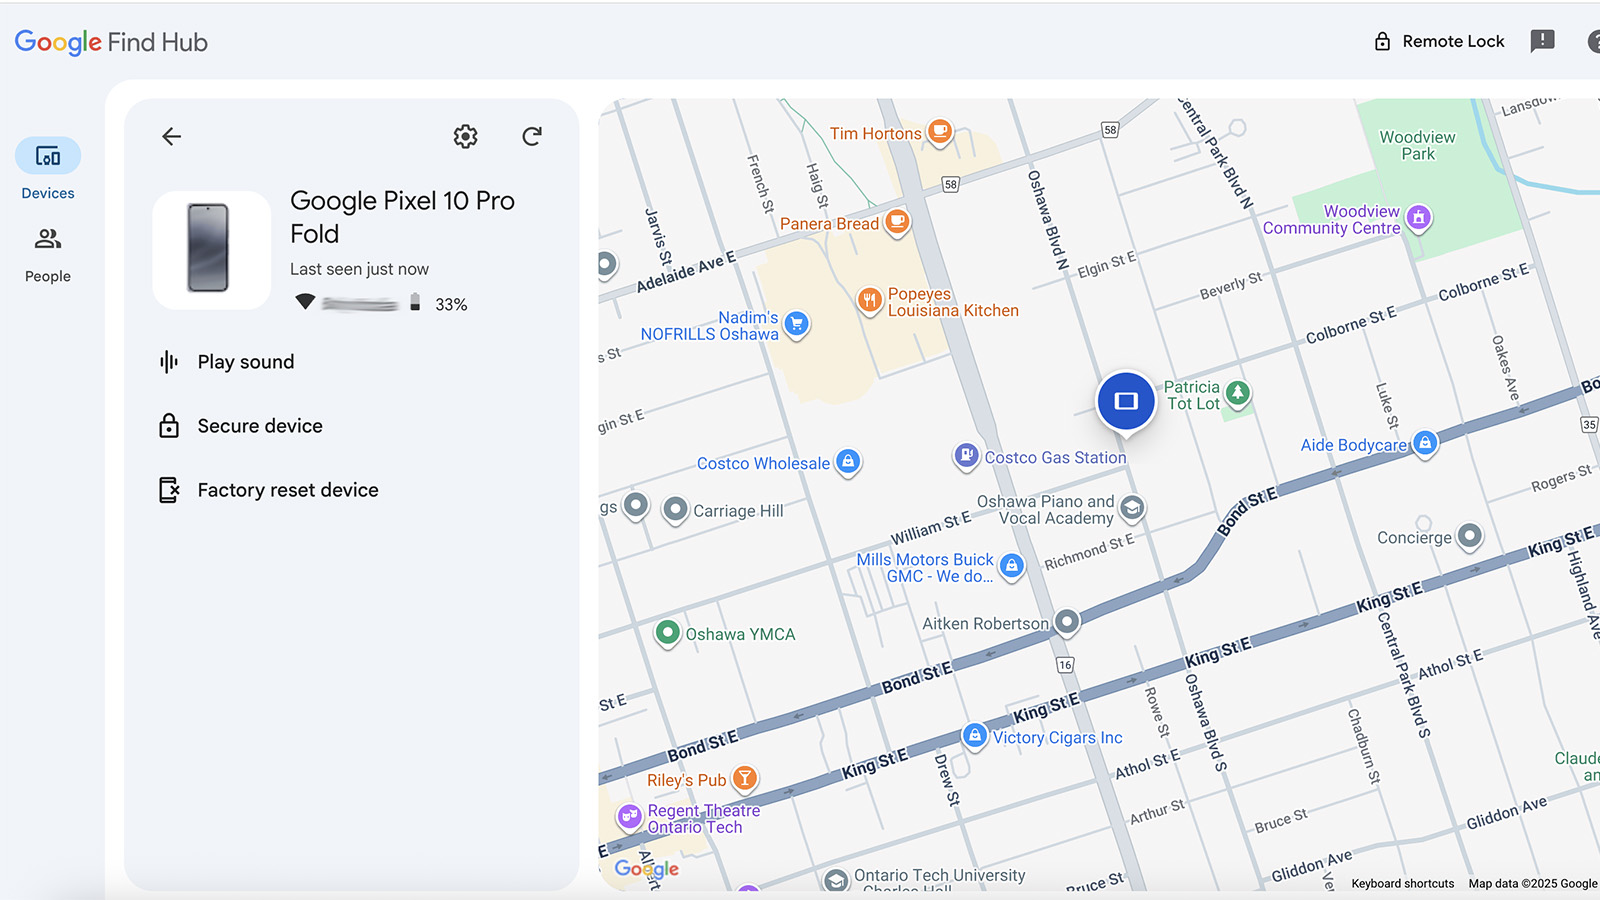Click the back arrow in the device panel
Viewport: 1600px width, 900px height.
pos(171,136)
